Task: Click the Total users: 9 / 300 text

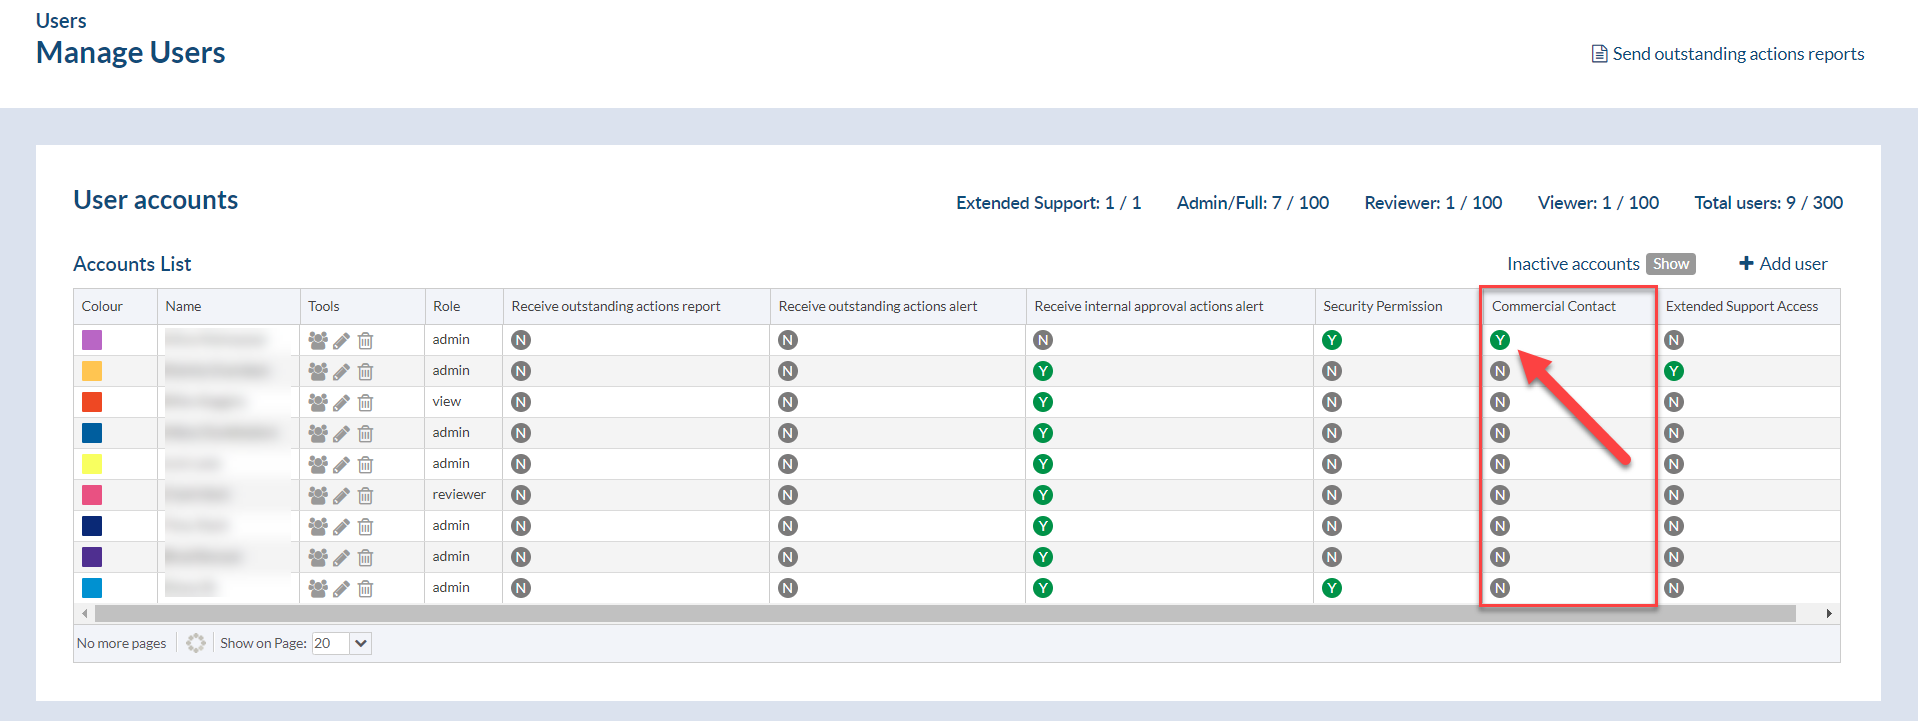Action: pos(1768,203)
